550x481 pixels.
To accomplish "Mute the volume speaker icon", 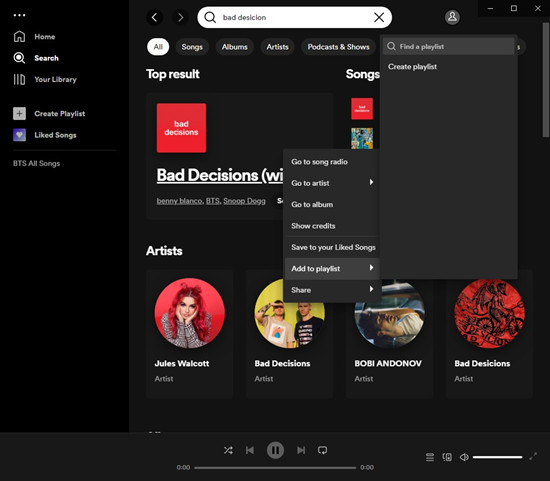I will (x=464, y=457).
